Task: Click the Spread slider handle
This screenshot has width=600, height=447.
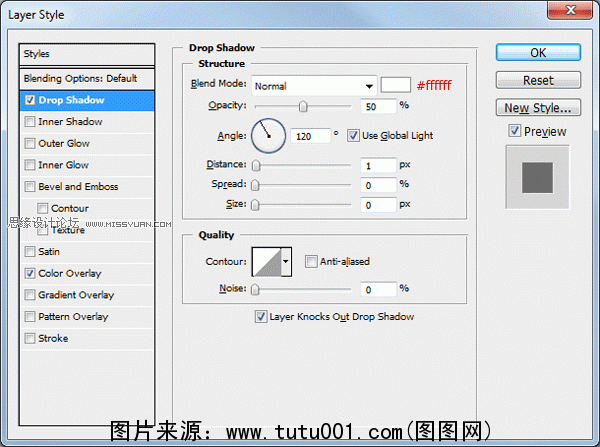Action: pyautogui.click(x=255, y=185)
